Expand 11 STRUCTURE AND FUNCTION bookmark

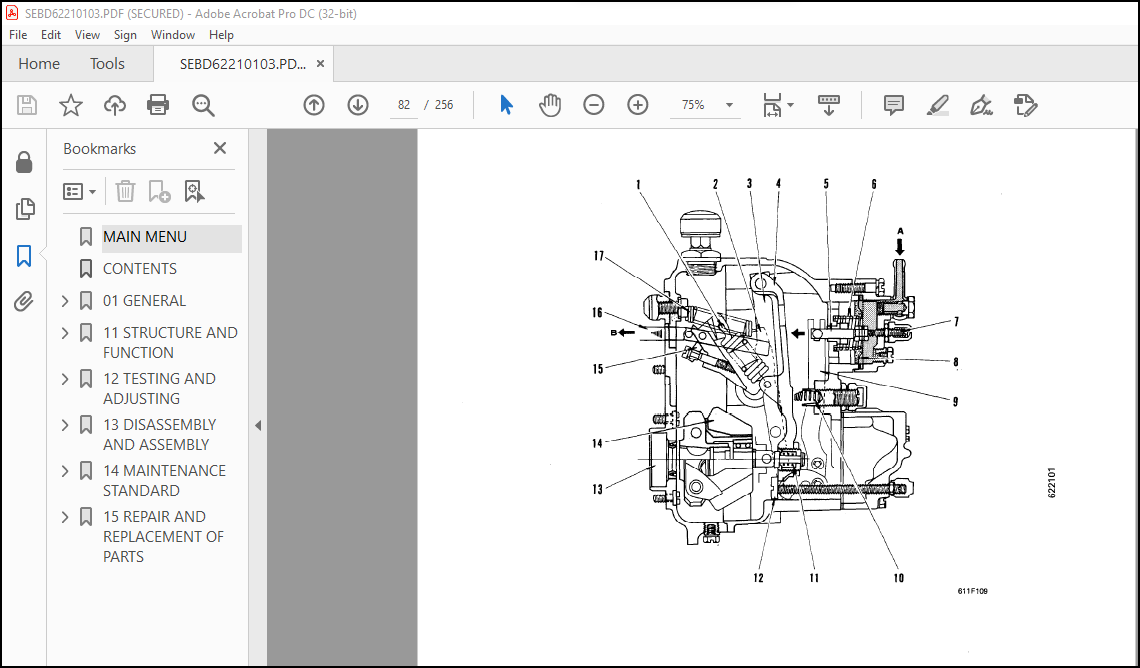(x=65, y=333)
